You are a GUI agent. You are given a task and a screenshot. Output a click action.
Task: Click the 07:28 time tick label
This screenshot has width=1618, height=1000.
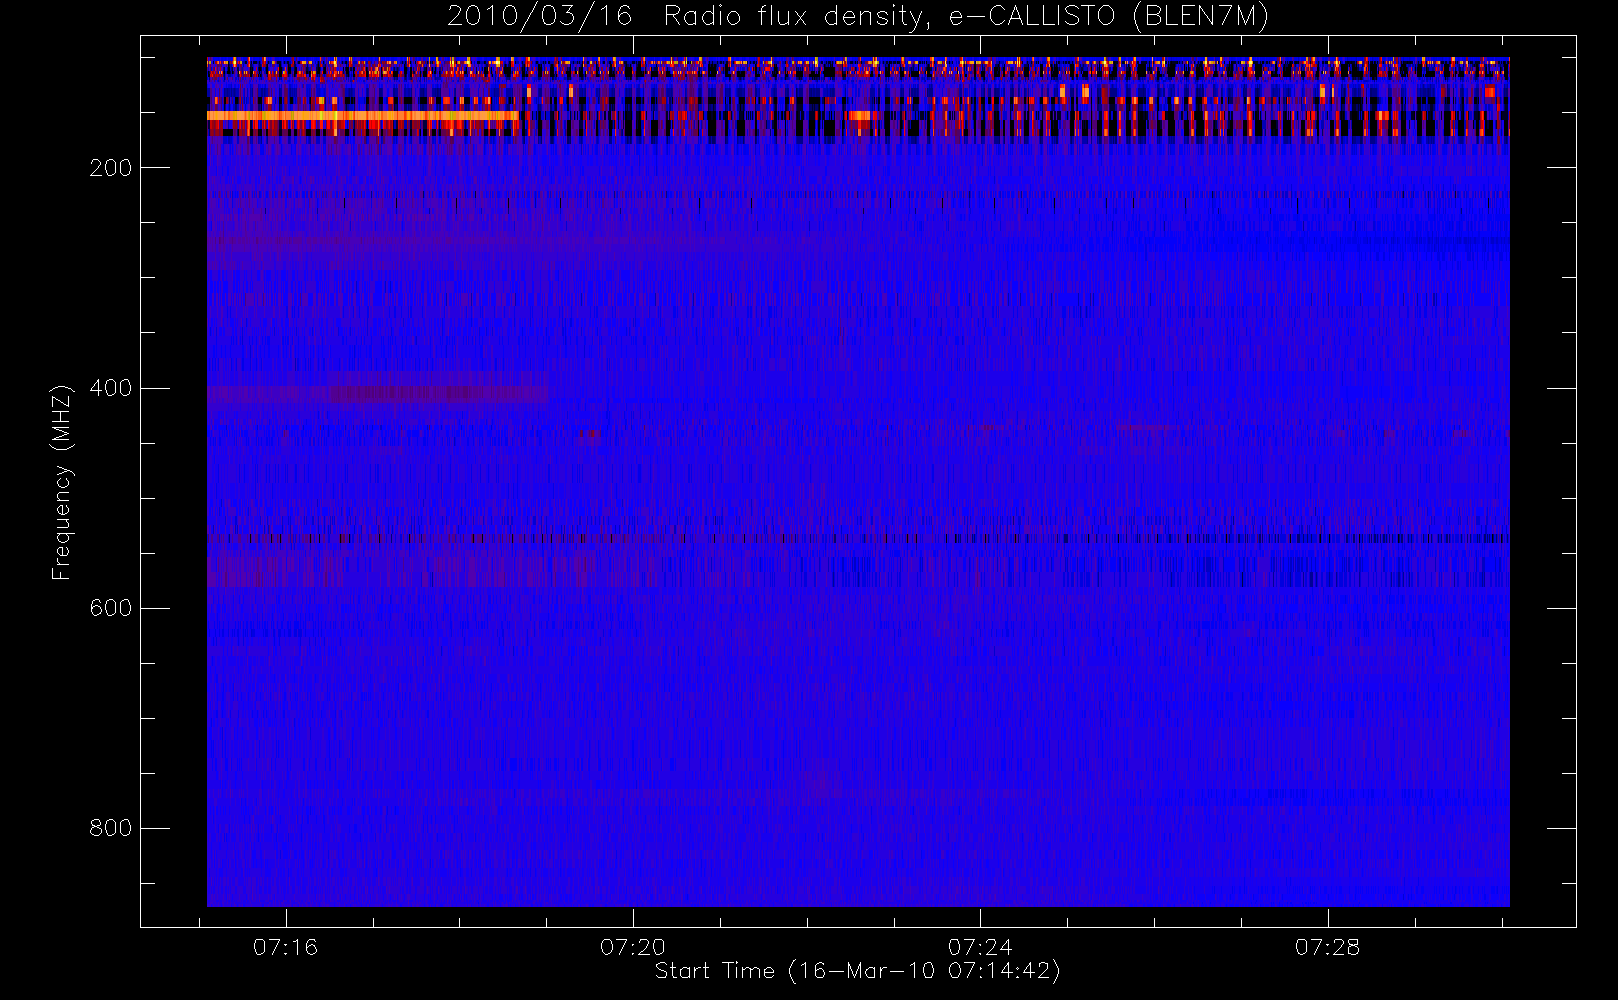click(1327, 947)
